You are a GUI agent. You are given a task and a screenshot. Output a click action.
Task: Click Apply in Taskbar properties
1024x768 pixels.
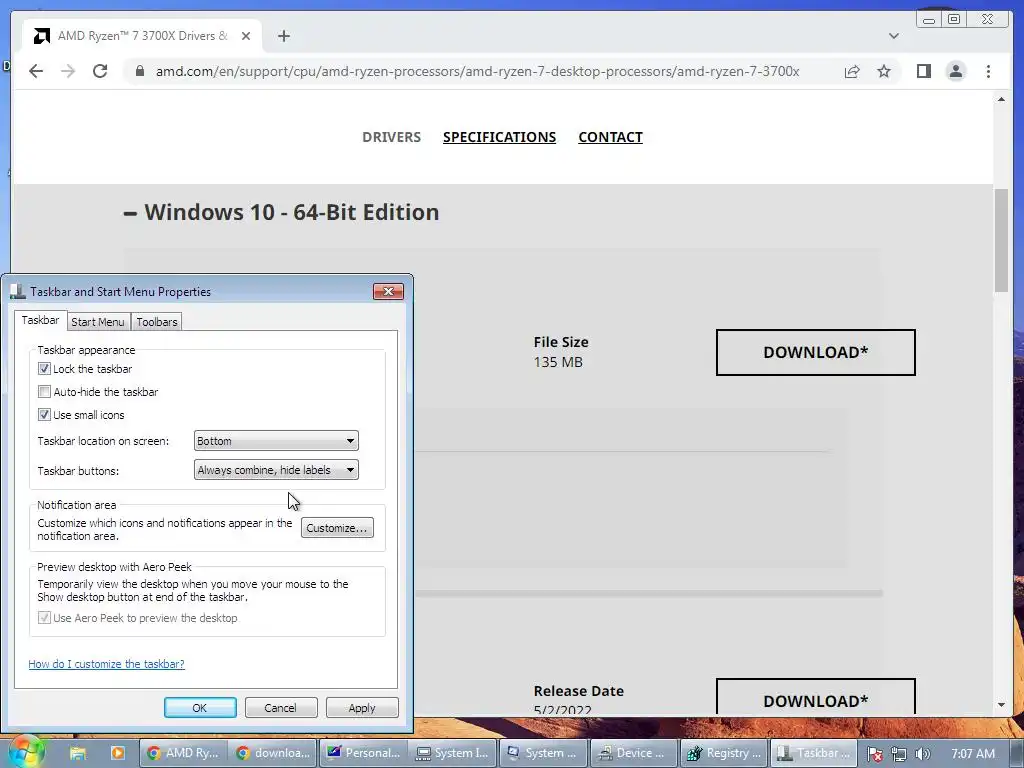(362, 708)
